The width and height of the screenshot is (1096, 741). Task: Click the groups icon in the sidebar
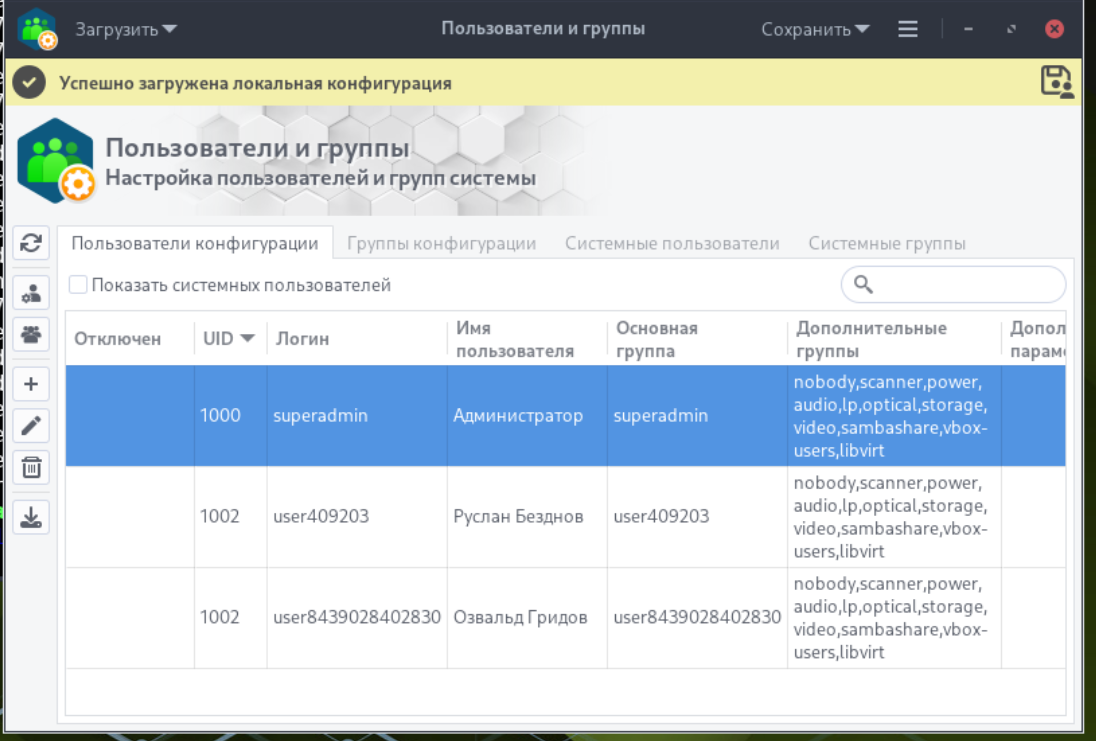tap(31, 334)
